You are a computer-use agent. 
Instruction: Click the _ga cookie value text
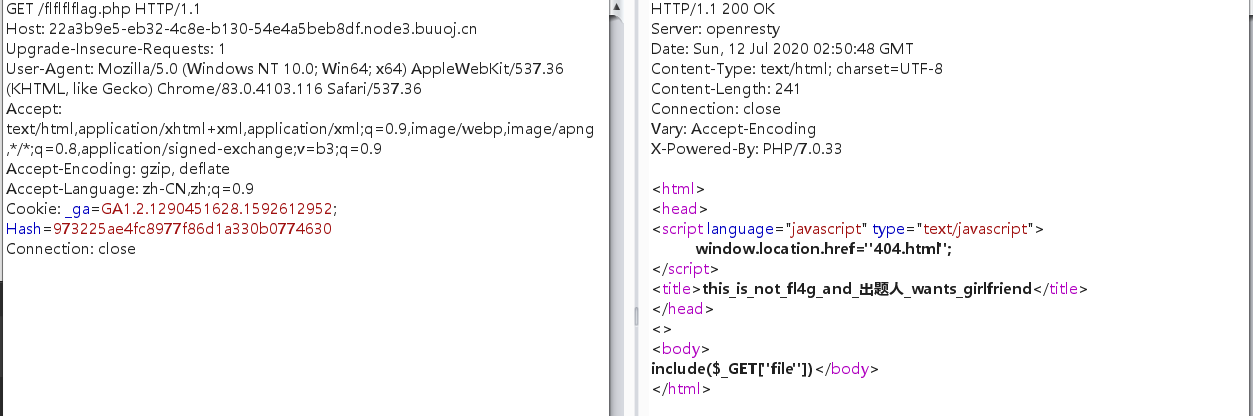click(x=219, y=209)
